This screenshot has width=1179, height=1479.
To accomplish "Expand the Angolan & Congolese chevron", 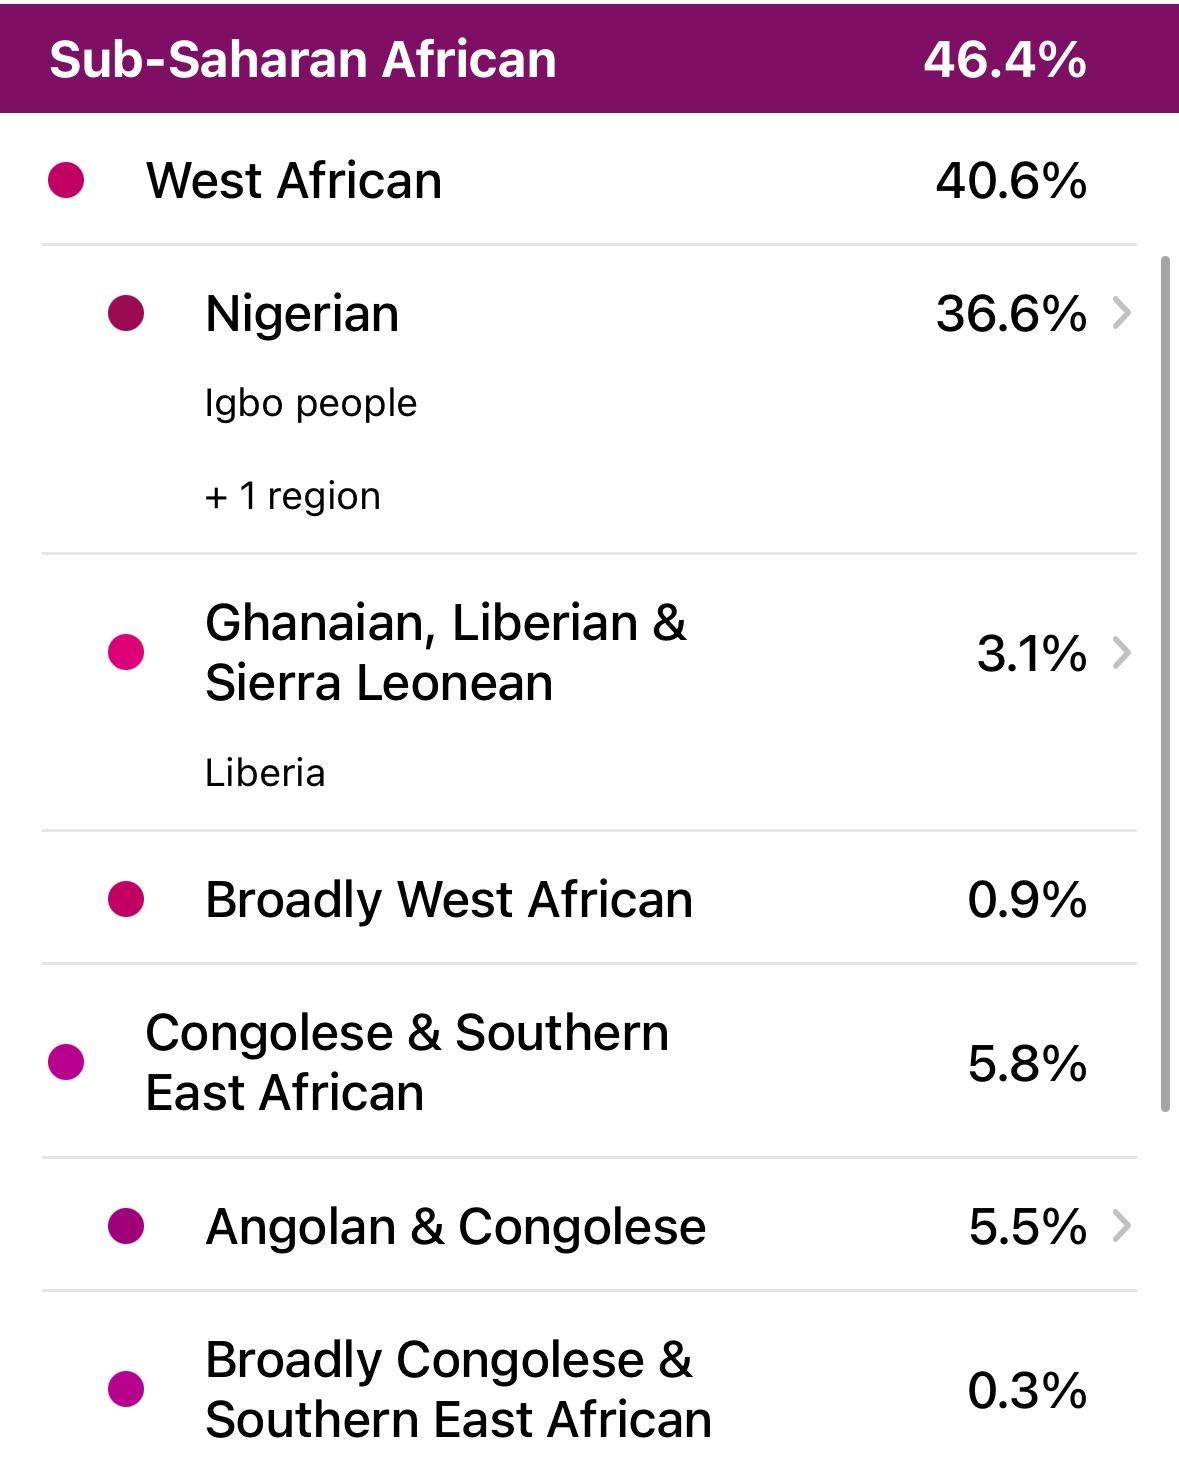I will (x=1122, y=1226).
